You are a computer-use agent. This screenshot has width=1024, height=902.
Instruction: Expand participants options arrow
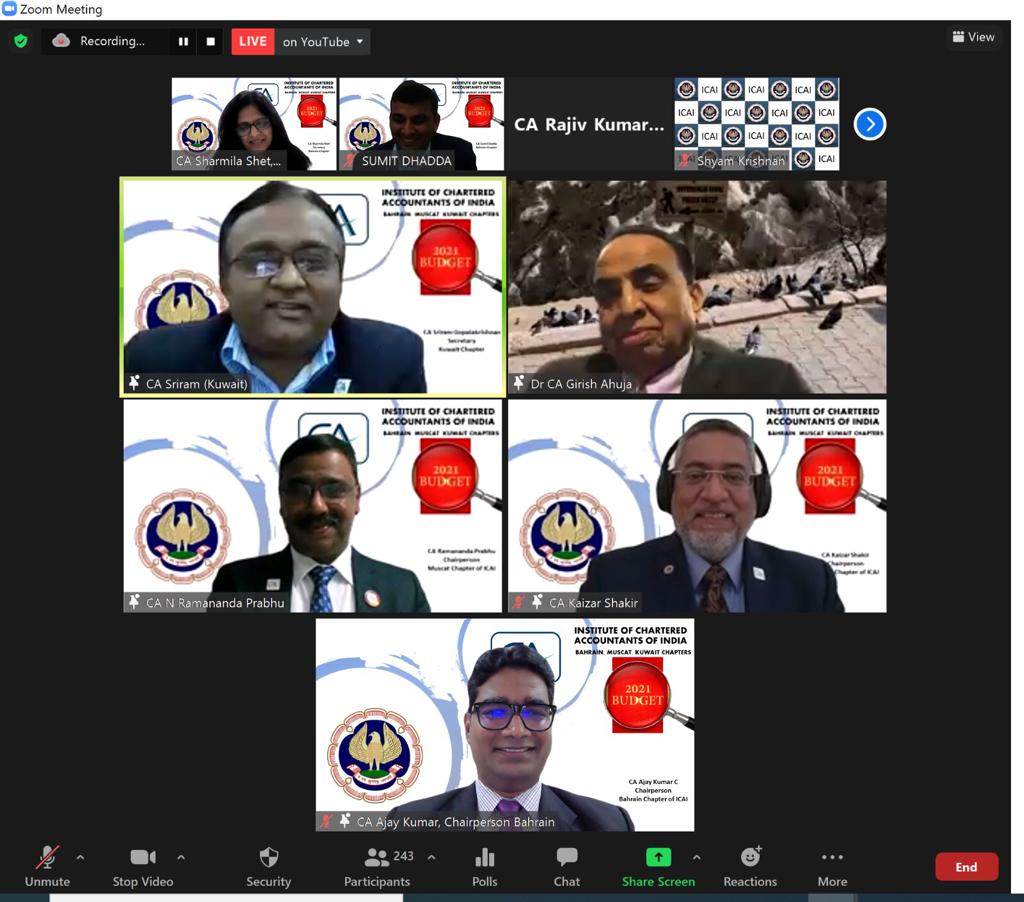pos(432,857)
